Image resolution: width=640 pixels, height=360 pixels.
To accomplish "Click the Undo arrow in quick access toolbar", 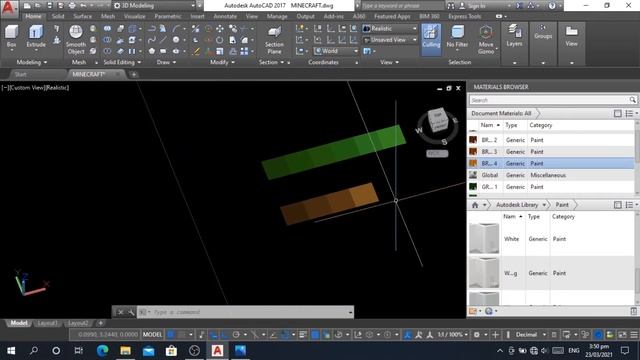I will [84, 6].
